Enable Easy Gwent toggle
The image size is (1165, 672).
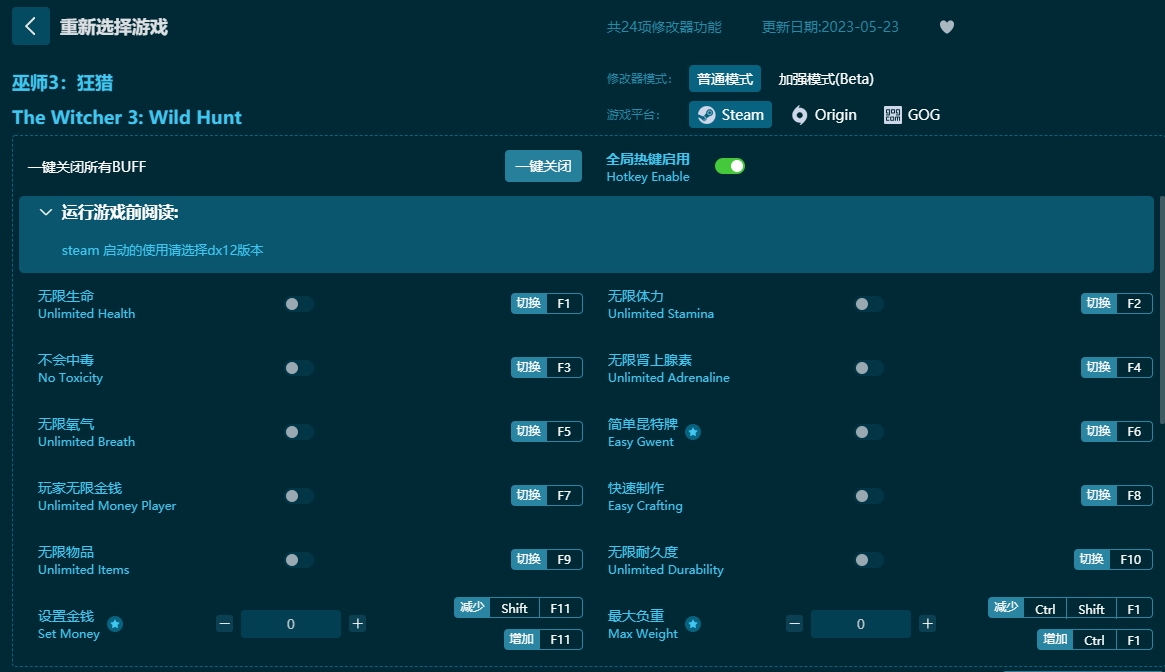(869, 432)
